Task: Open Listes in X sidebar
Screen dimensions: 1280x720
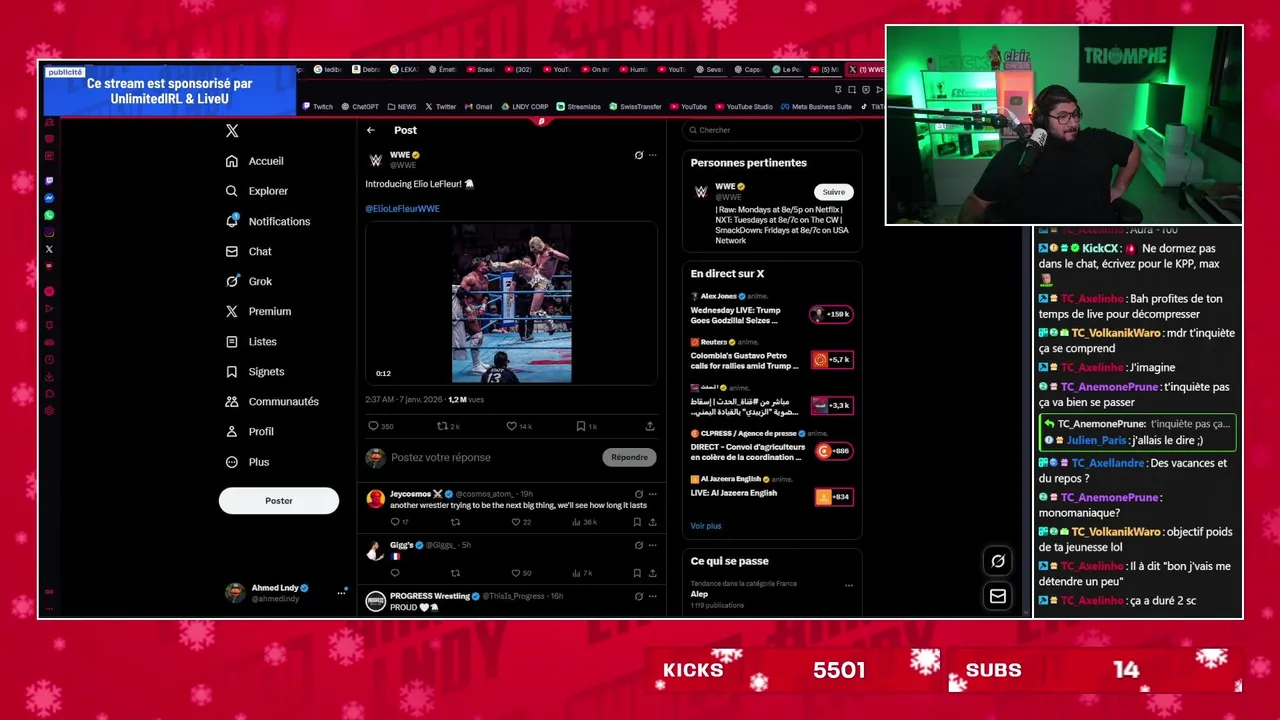Action: click(x=252, y=341)
